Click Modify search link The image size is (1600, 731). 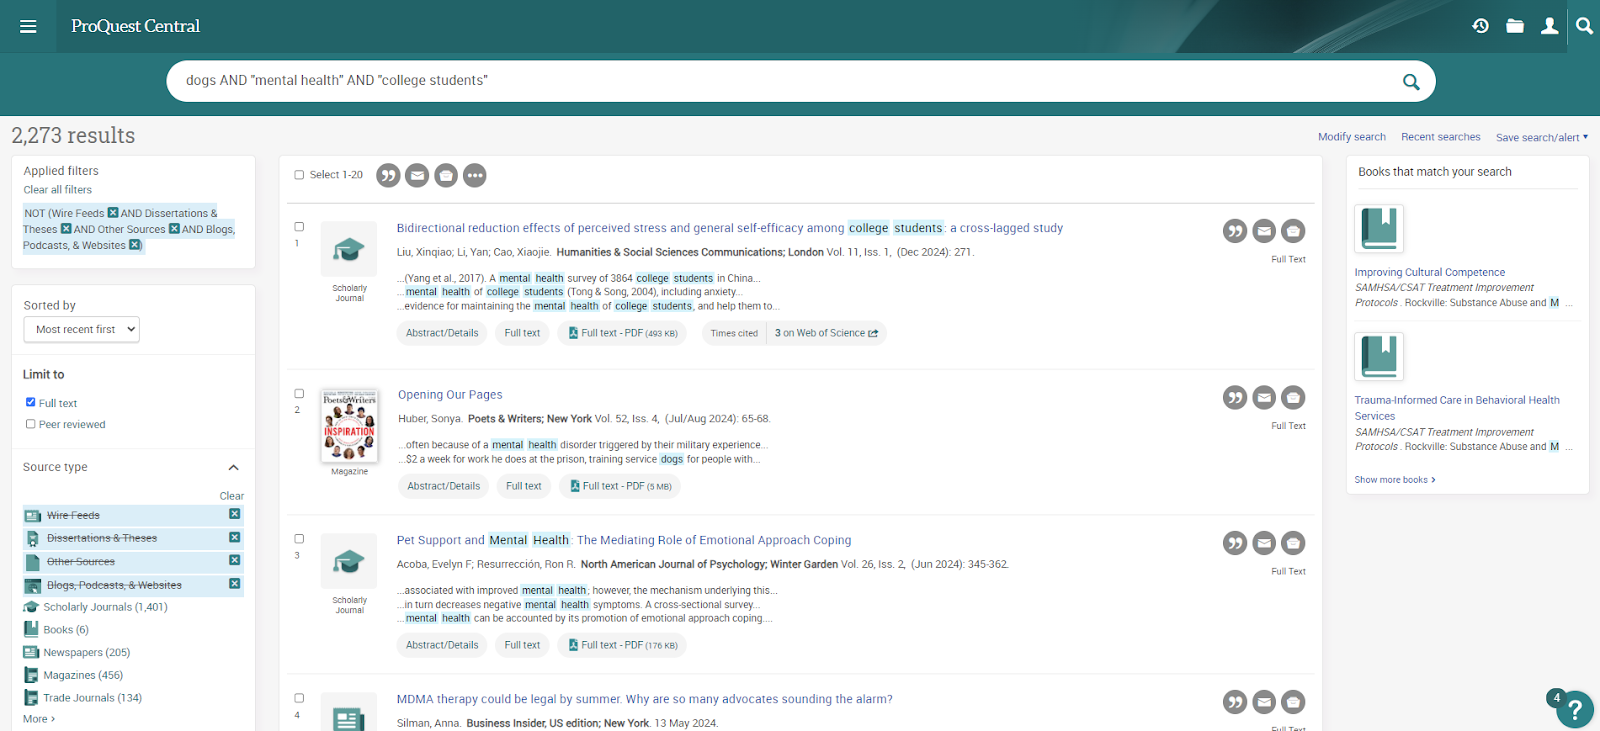coord(1352,137)
